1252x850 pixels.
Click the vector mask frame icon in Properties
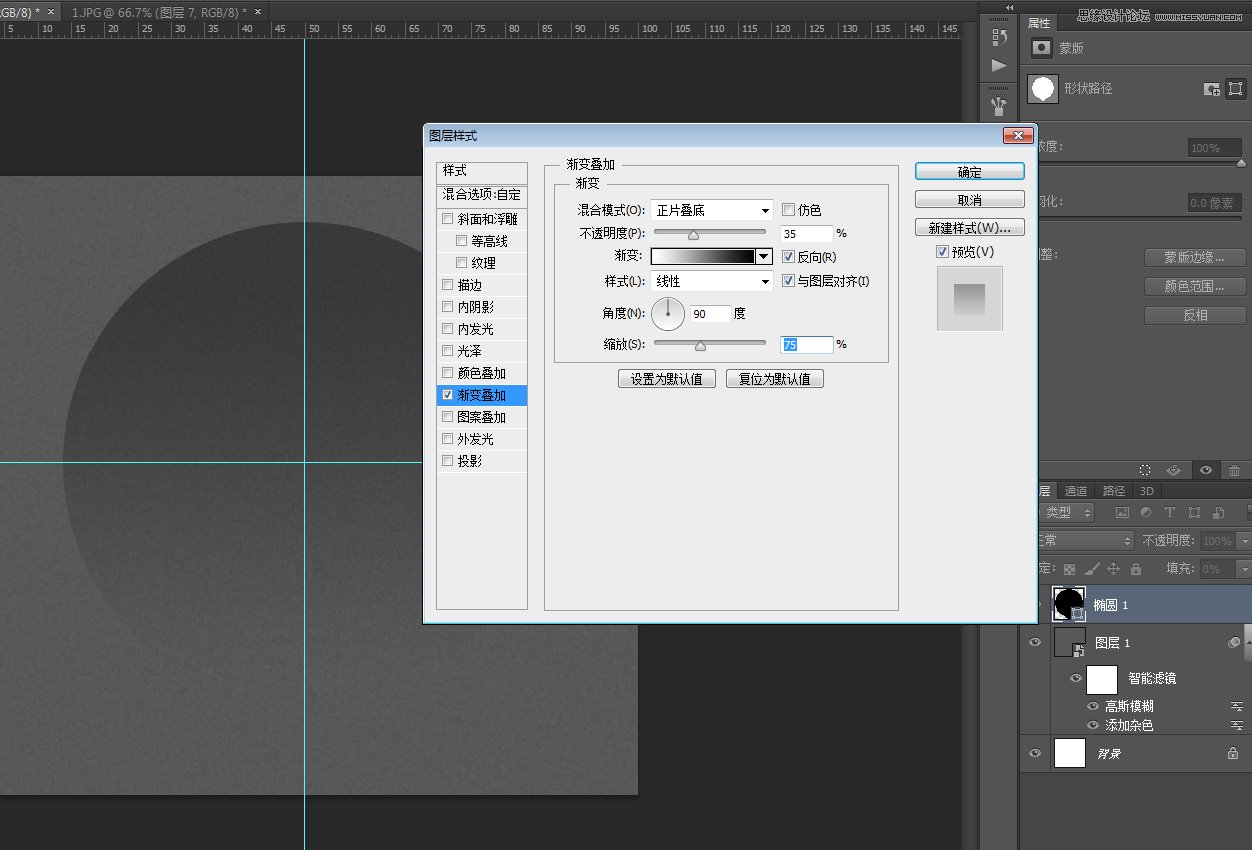click(1237, 88)
